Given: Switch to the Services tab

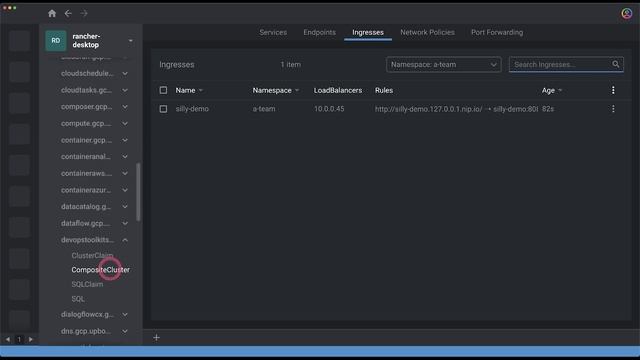Looking at the screenshot, I should [273, 32].
